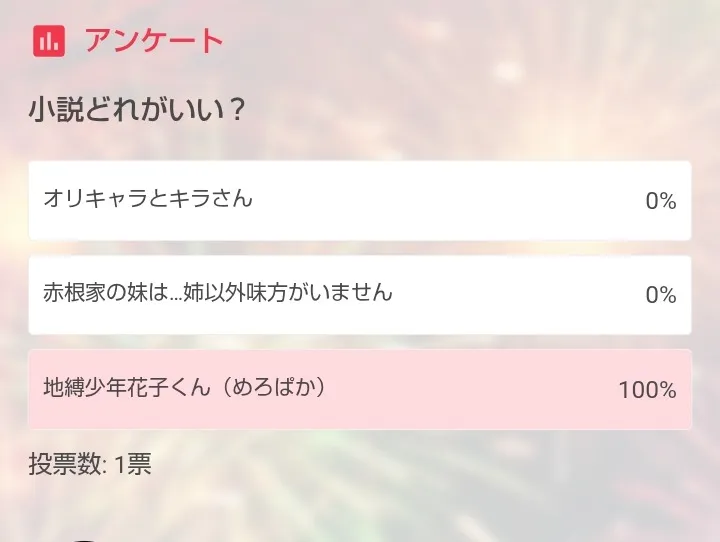Tap the アンケート header title
Viewport: 720px width, 542px height.
coord(153,41)
